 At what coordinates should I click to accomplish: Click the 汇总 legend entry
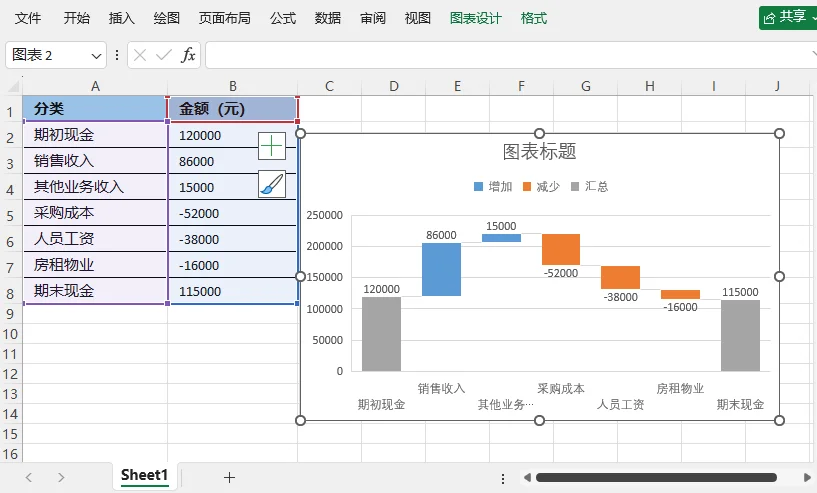tap(589, 187)
